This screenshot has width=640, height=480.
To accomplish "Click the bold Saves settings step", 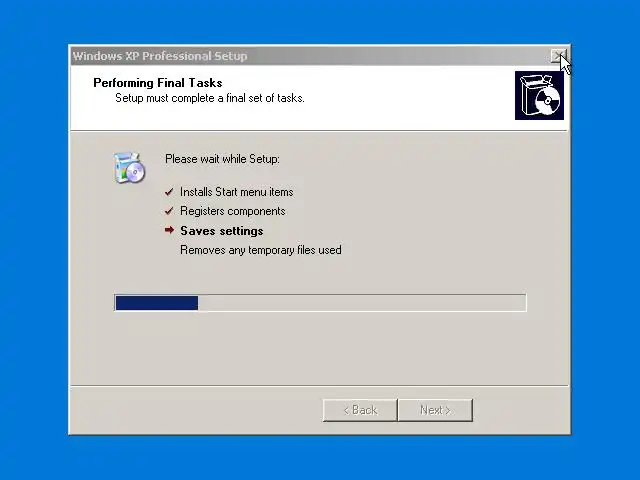I will pos(222,231).
